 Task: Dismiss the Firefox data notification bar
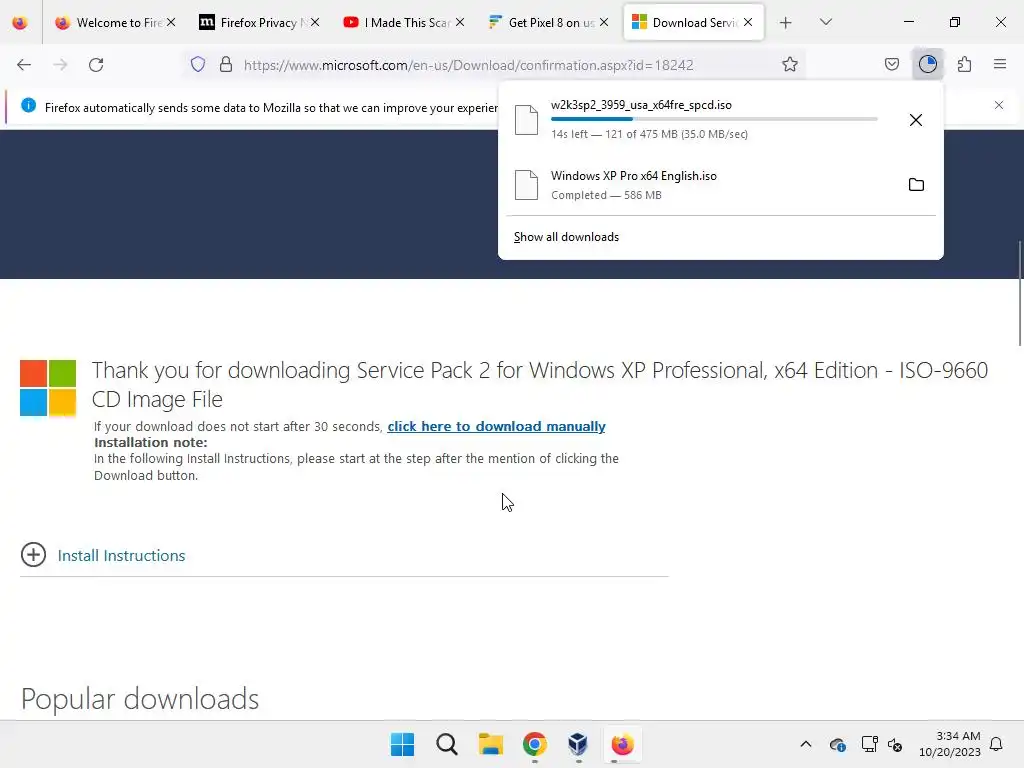point(999,105)
